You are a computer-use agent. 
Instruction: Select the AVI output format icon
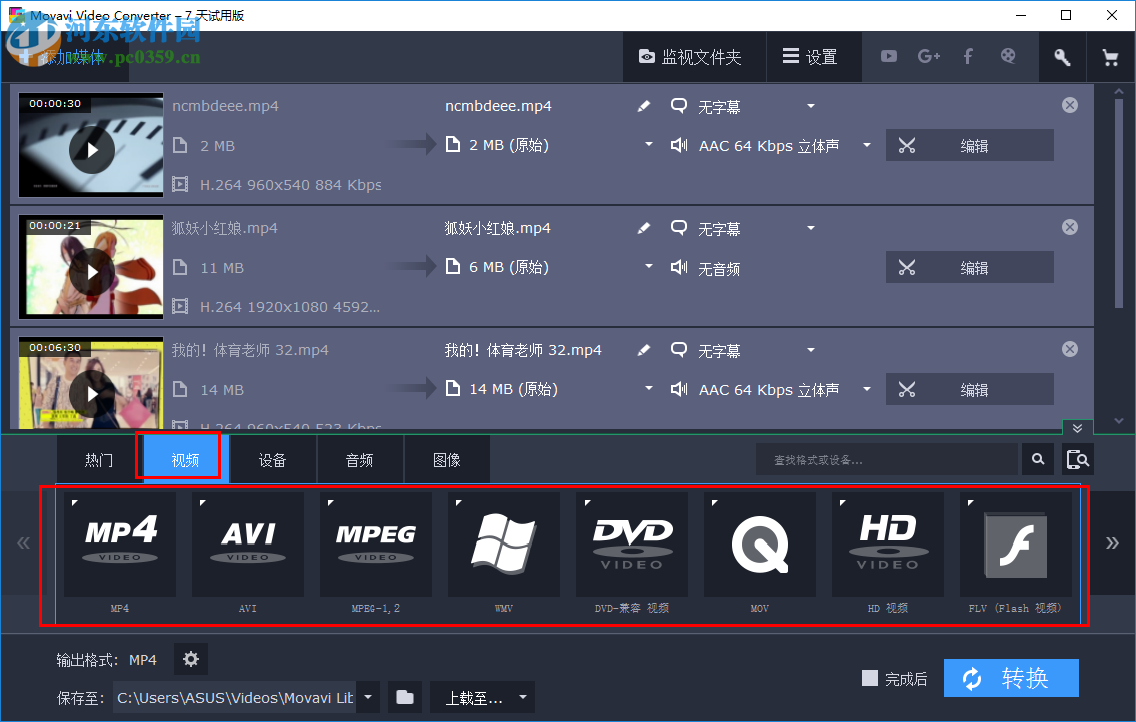pos(247,543)
